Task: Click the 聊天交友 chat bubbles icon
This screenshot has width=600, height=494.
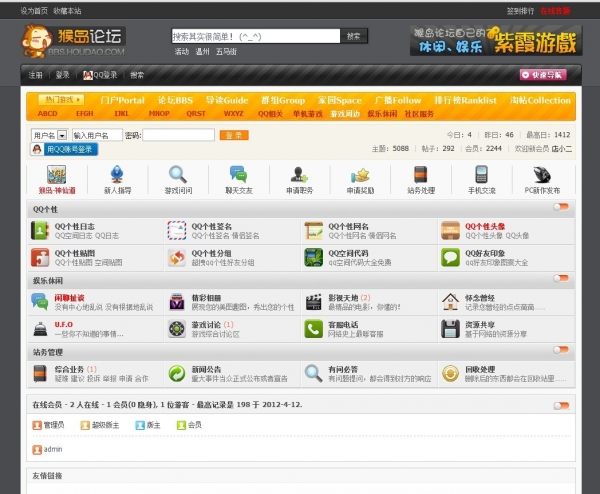Action: [x=238, y=174]
